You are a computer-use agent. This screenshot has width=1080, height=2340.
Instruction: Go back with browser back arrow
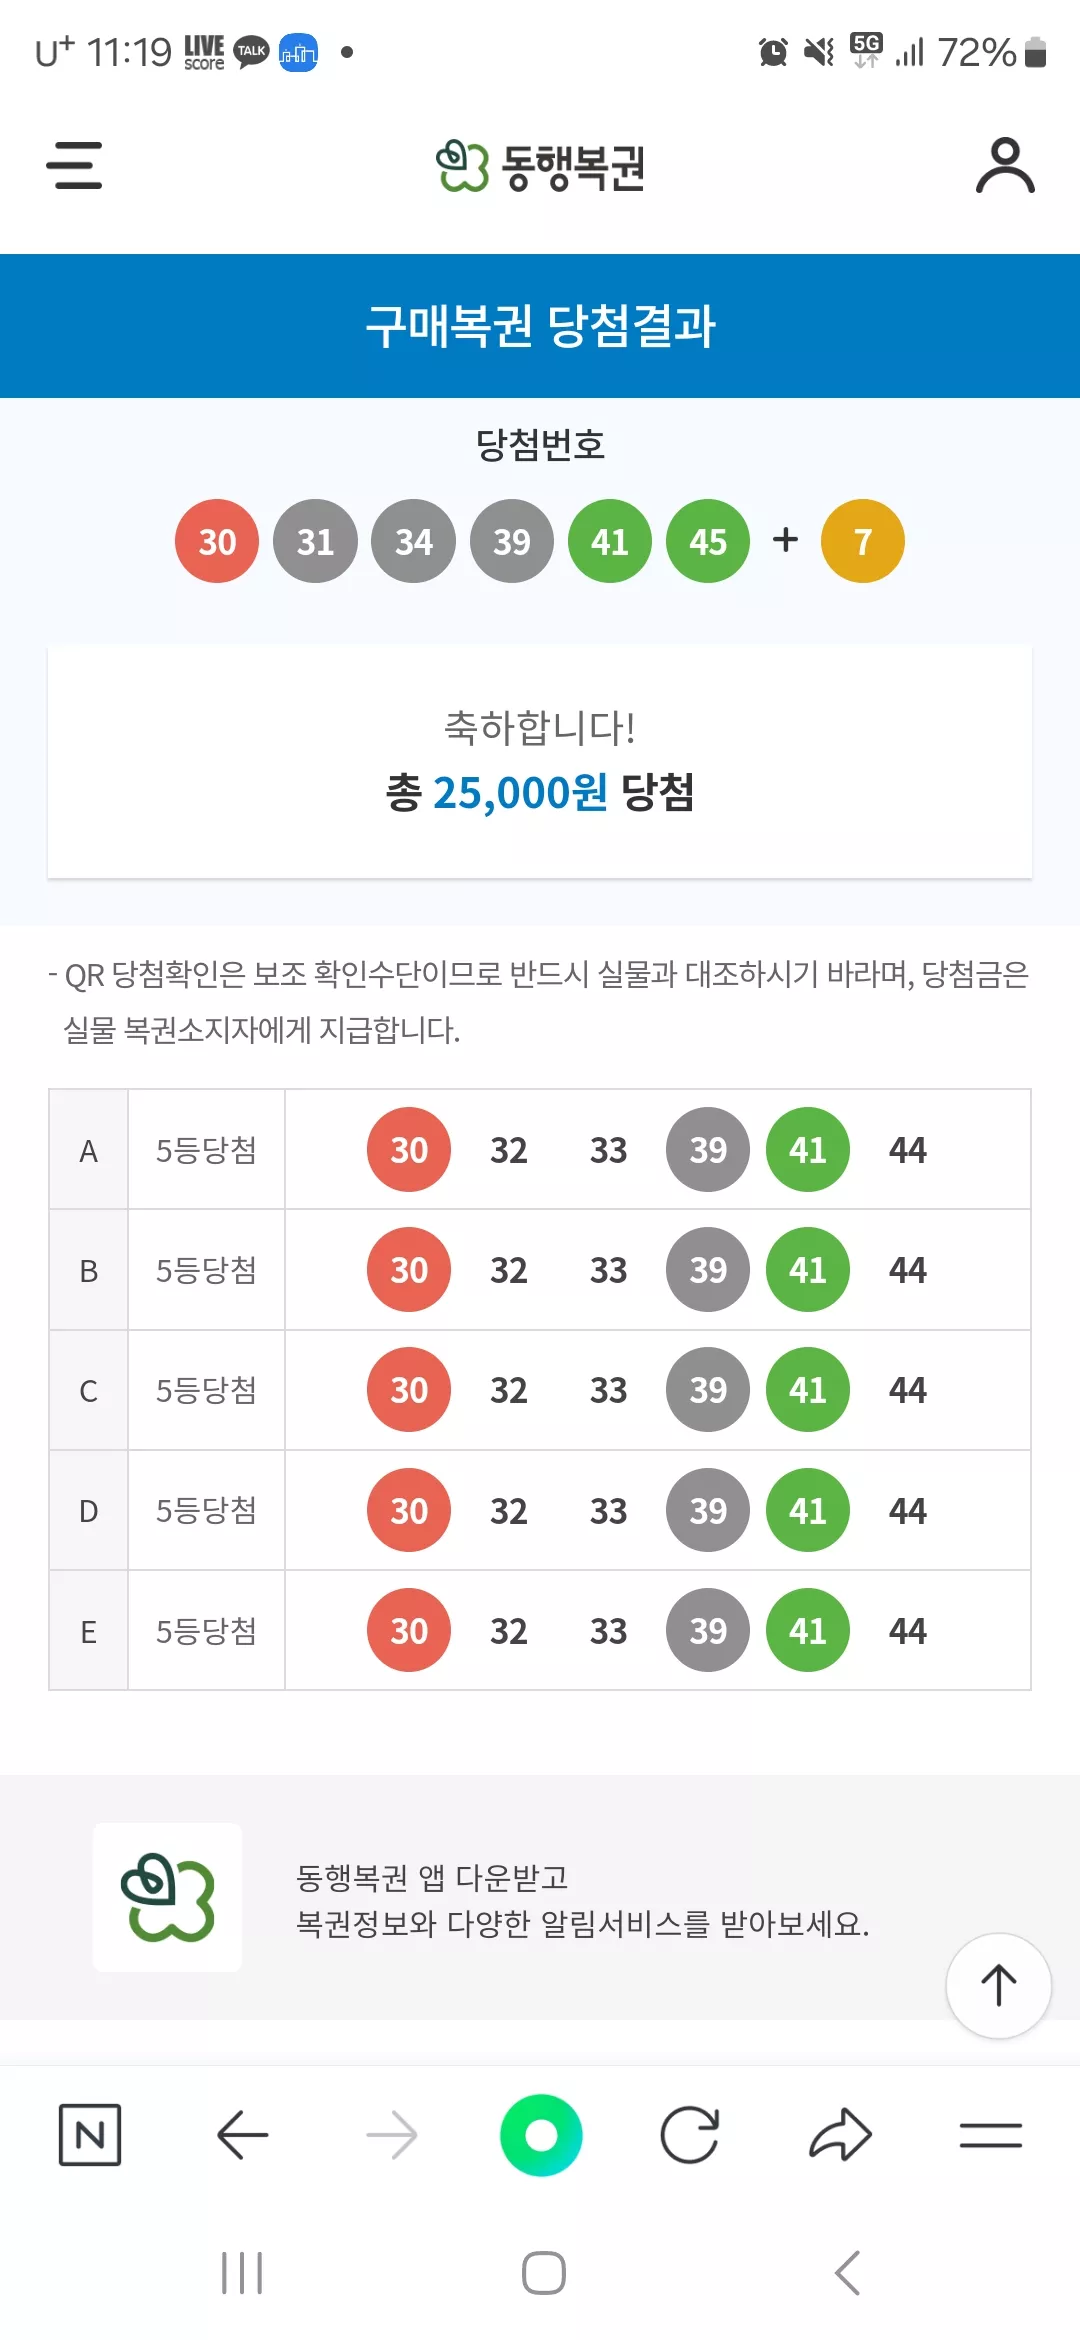(242, 2135)
